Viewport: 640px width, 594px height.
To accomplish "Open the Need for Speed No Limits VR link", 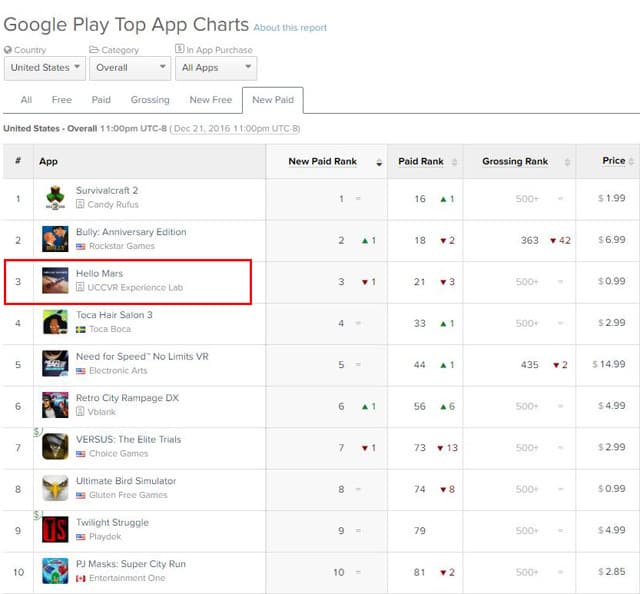I will (142, 357).
